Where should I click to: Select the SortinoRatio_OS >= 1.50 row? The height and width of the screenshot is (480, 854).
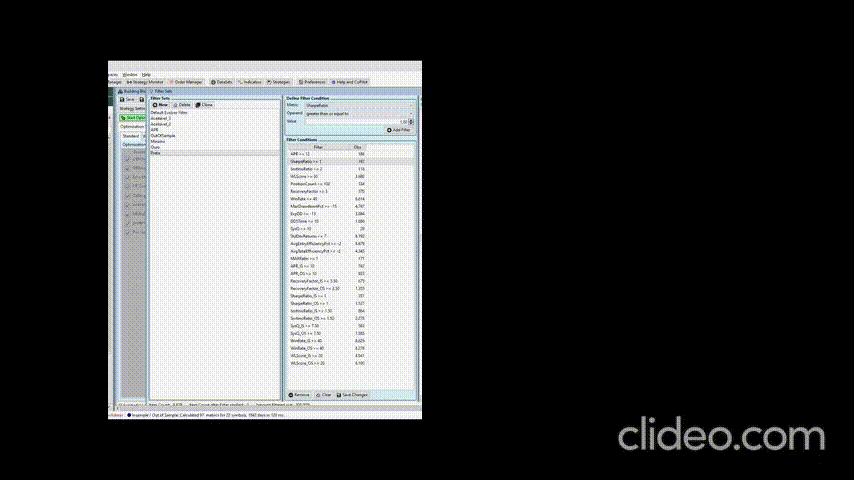[x=351, y=318]
